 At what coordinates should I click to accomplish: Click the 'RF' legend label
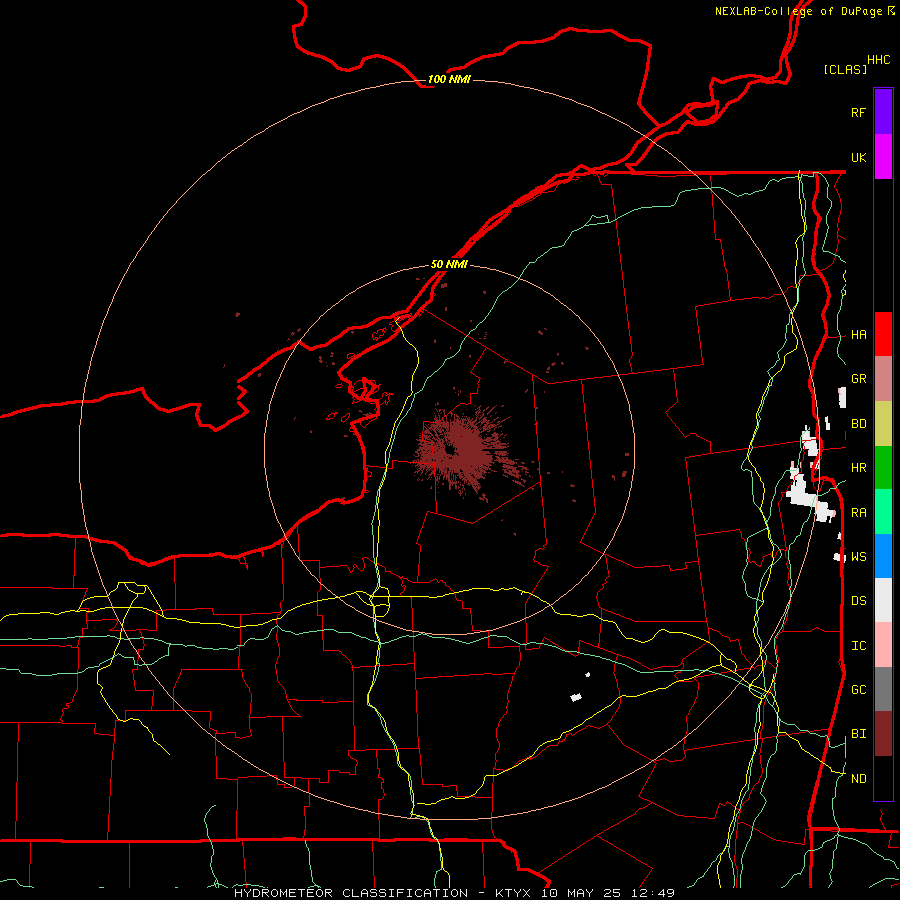(858, 112)
